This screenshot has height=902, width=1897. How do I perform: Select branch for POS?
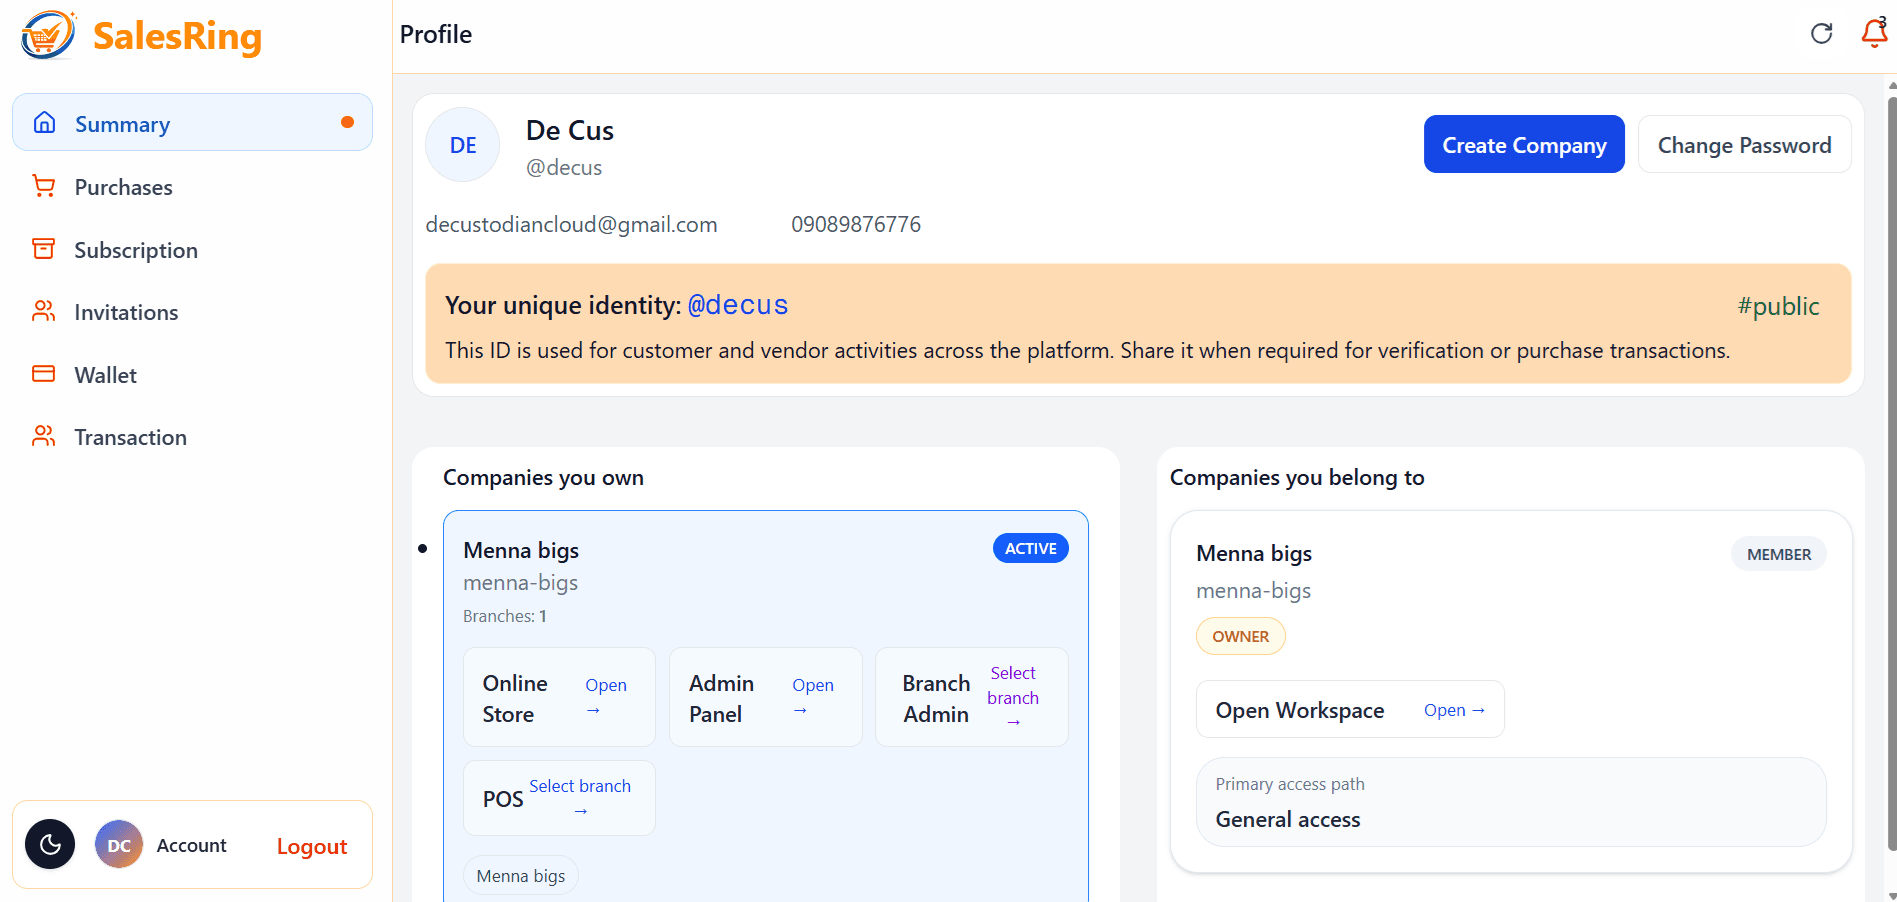pyautogui.click(x=580, y=797)
